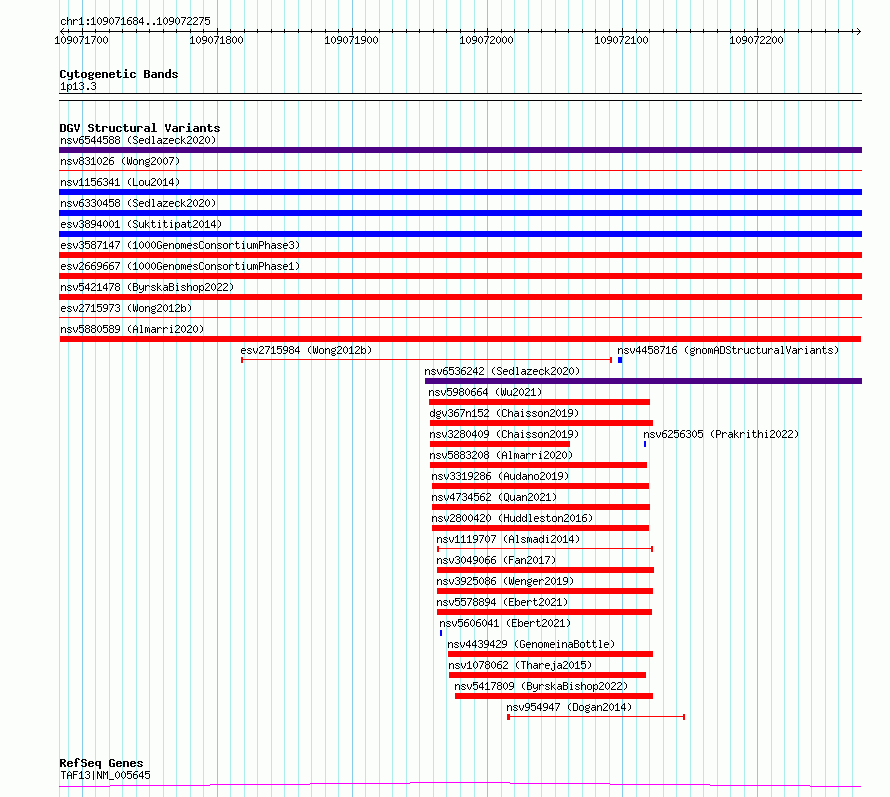
Task: Select the purple nsv6536242 variant bar
Action: point(643,381)
